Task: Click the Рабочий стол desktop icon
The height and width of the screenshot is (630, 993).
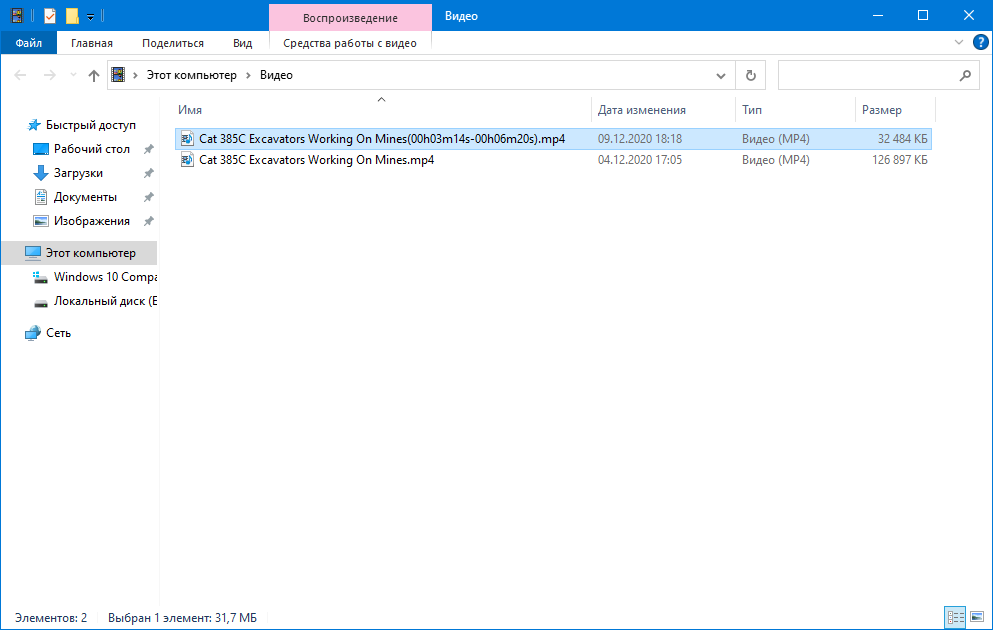Action: point(41,149)
